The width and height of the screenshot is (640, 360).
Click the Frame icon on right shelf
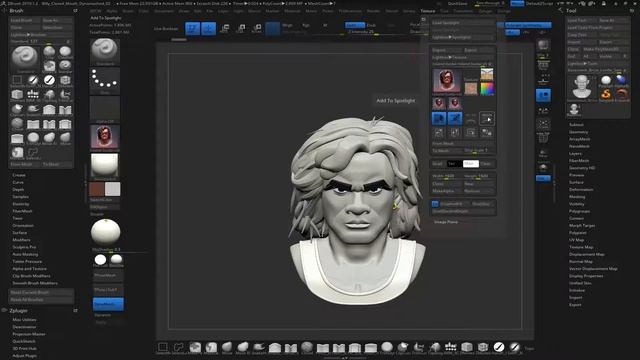tap(543, 124)
